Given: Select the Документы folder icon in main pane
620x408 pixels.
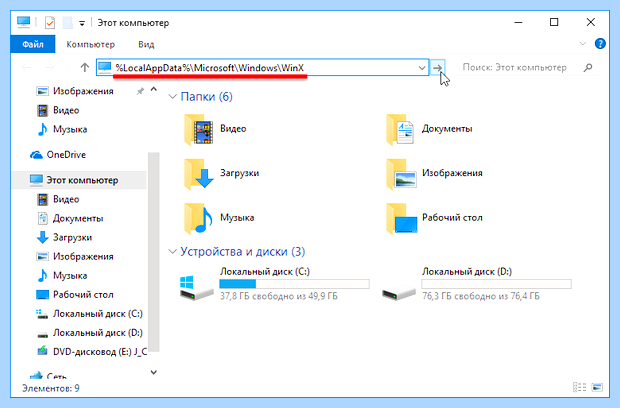Looking at the screenshot, I should pyautogui.click(x=401, y=129).
